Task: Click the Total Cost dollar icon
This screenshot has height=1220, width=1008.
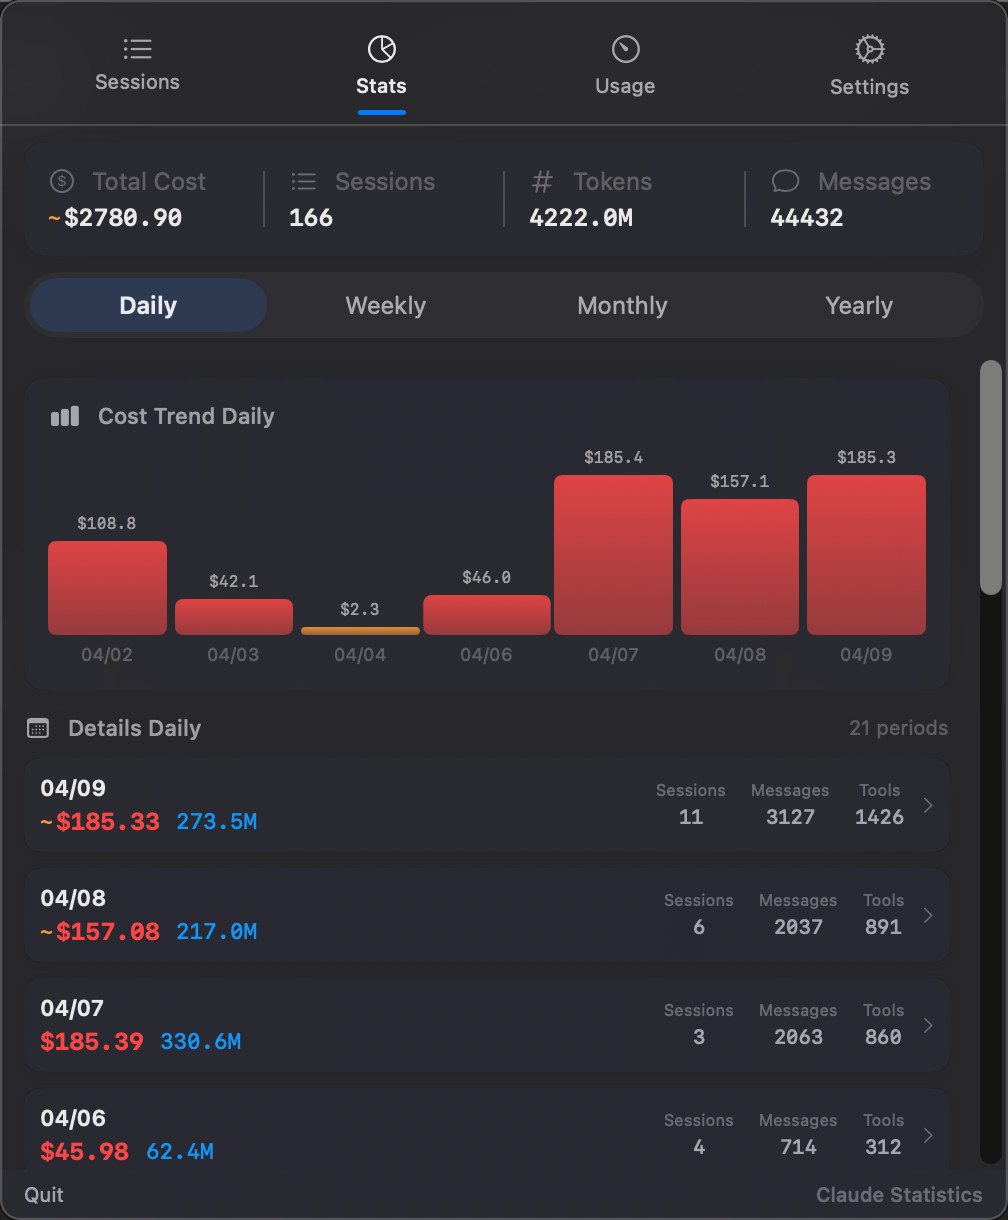Action: coord(62,182)
